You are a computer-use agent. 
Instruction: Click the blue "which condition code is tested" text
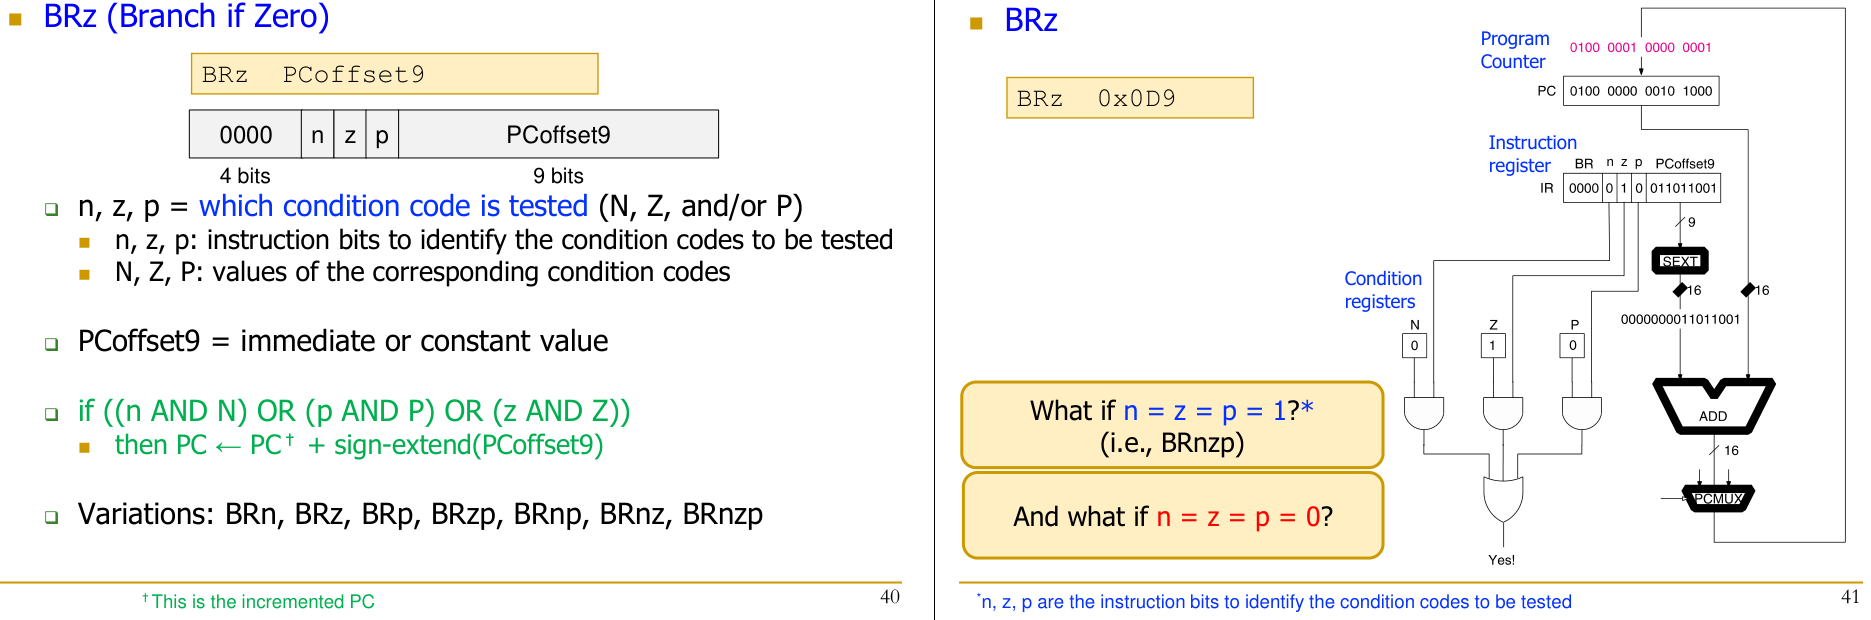tap(393, 206)
